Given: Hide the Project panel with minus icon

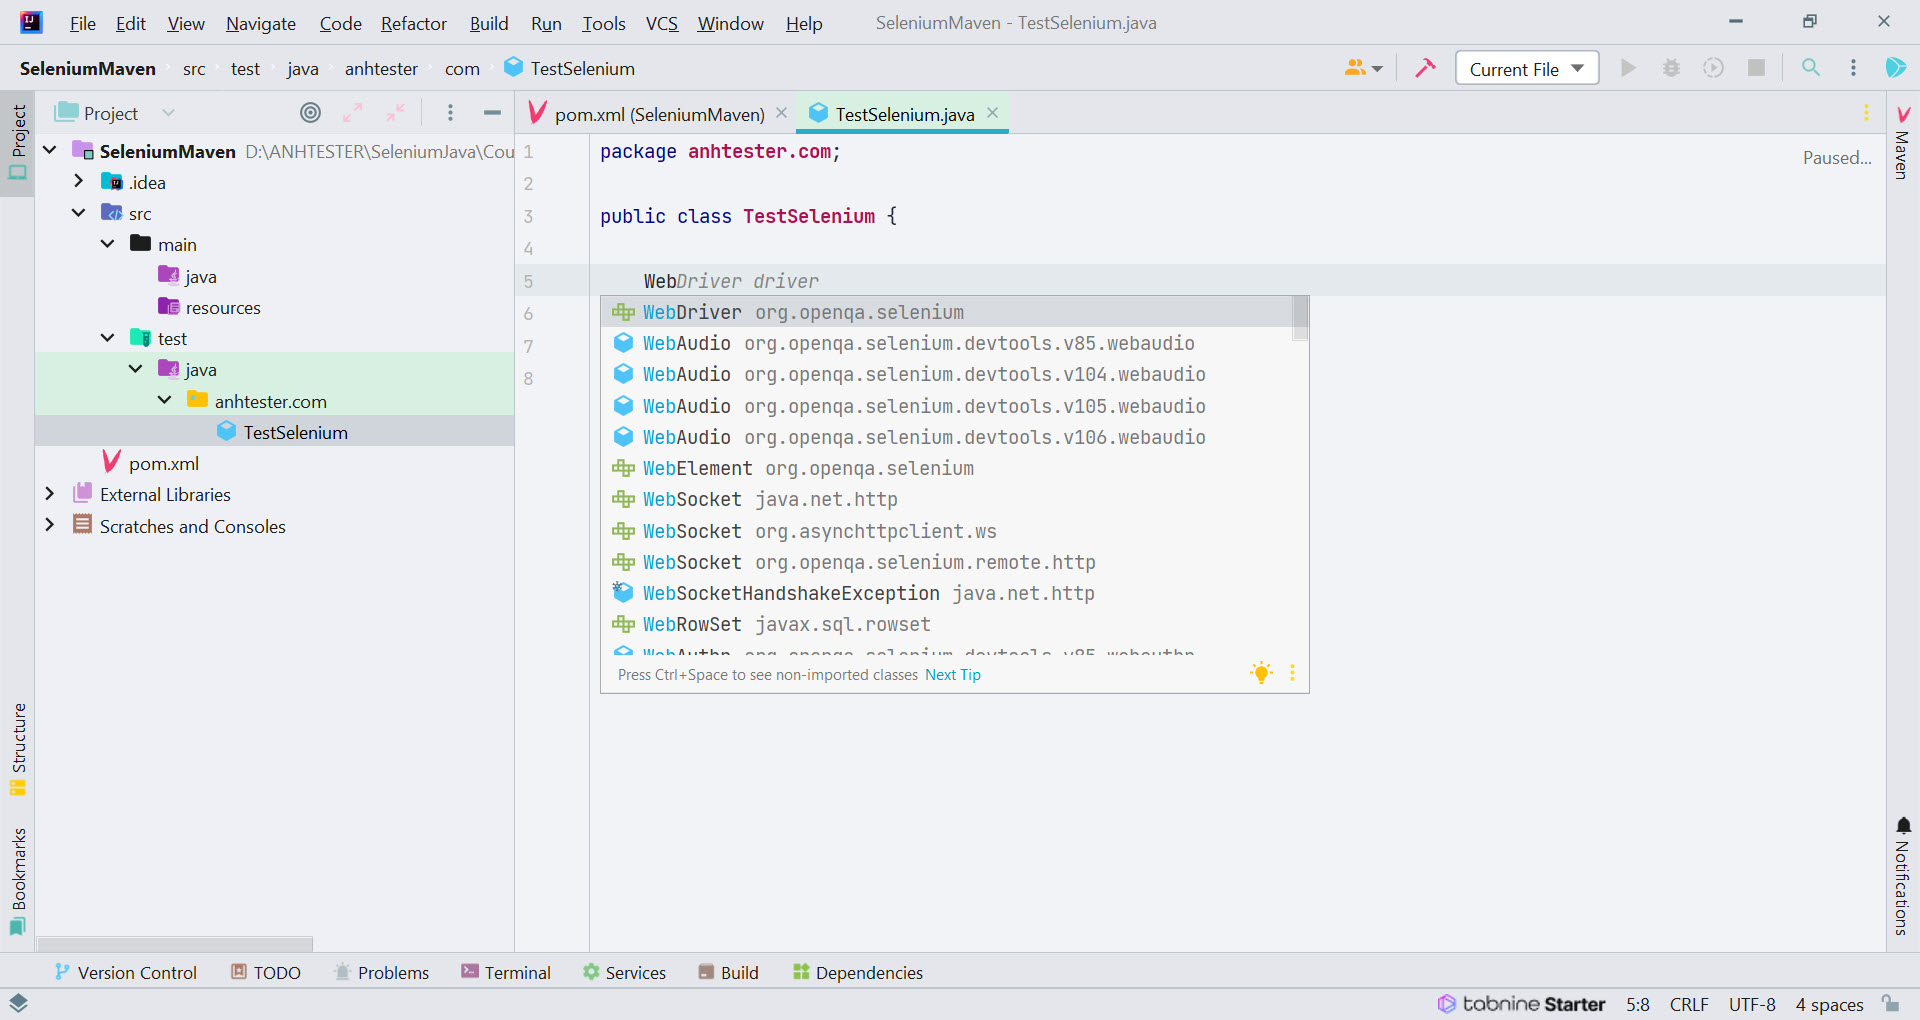Looking at the screenshot, I should pos(492,113).
